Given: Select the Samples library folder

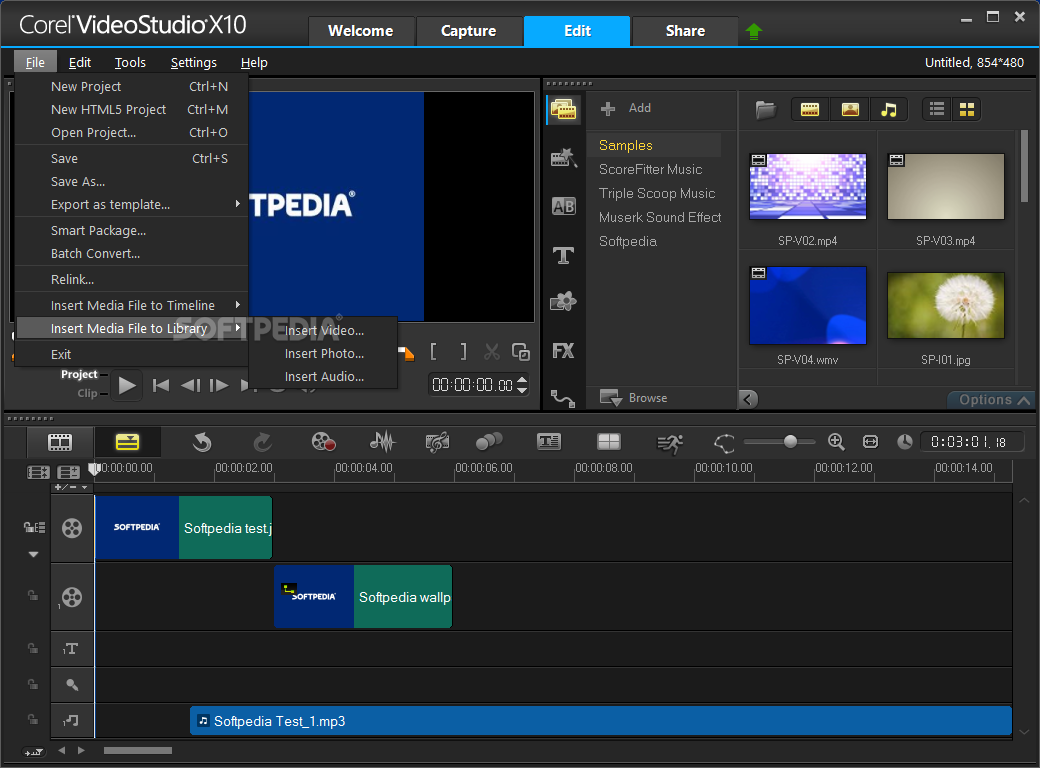Looking at the screenshot, I should (653, 145).
